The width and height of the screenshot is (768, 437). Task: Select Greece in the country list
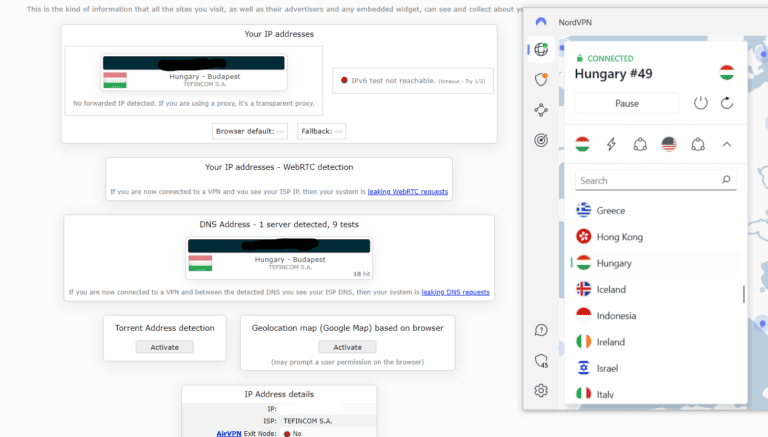click(x=655, y=211)
